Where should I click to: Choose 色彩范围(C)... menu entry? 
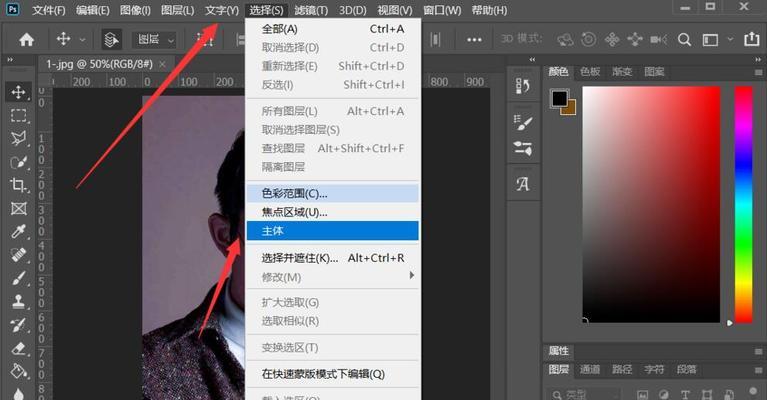click(x=333, y=194)
